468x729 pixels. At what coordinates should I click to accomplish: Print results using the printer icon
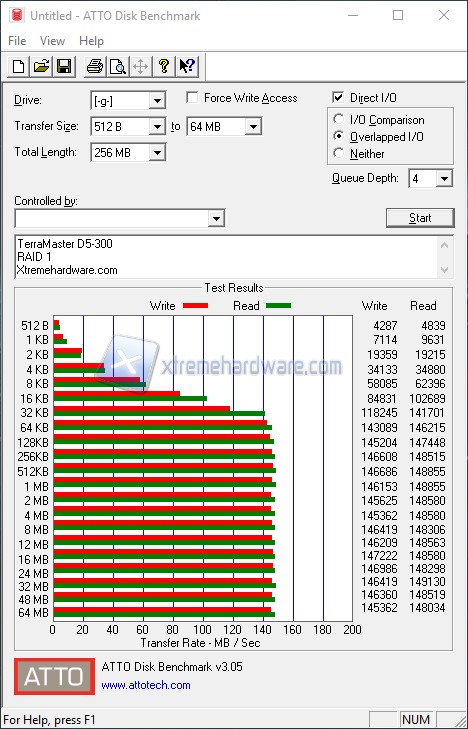pyautogui.click(x=95, y=67)
